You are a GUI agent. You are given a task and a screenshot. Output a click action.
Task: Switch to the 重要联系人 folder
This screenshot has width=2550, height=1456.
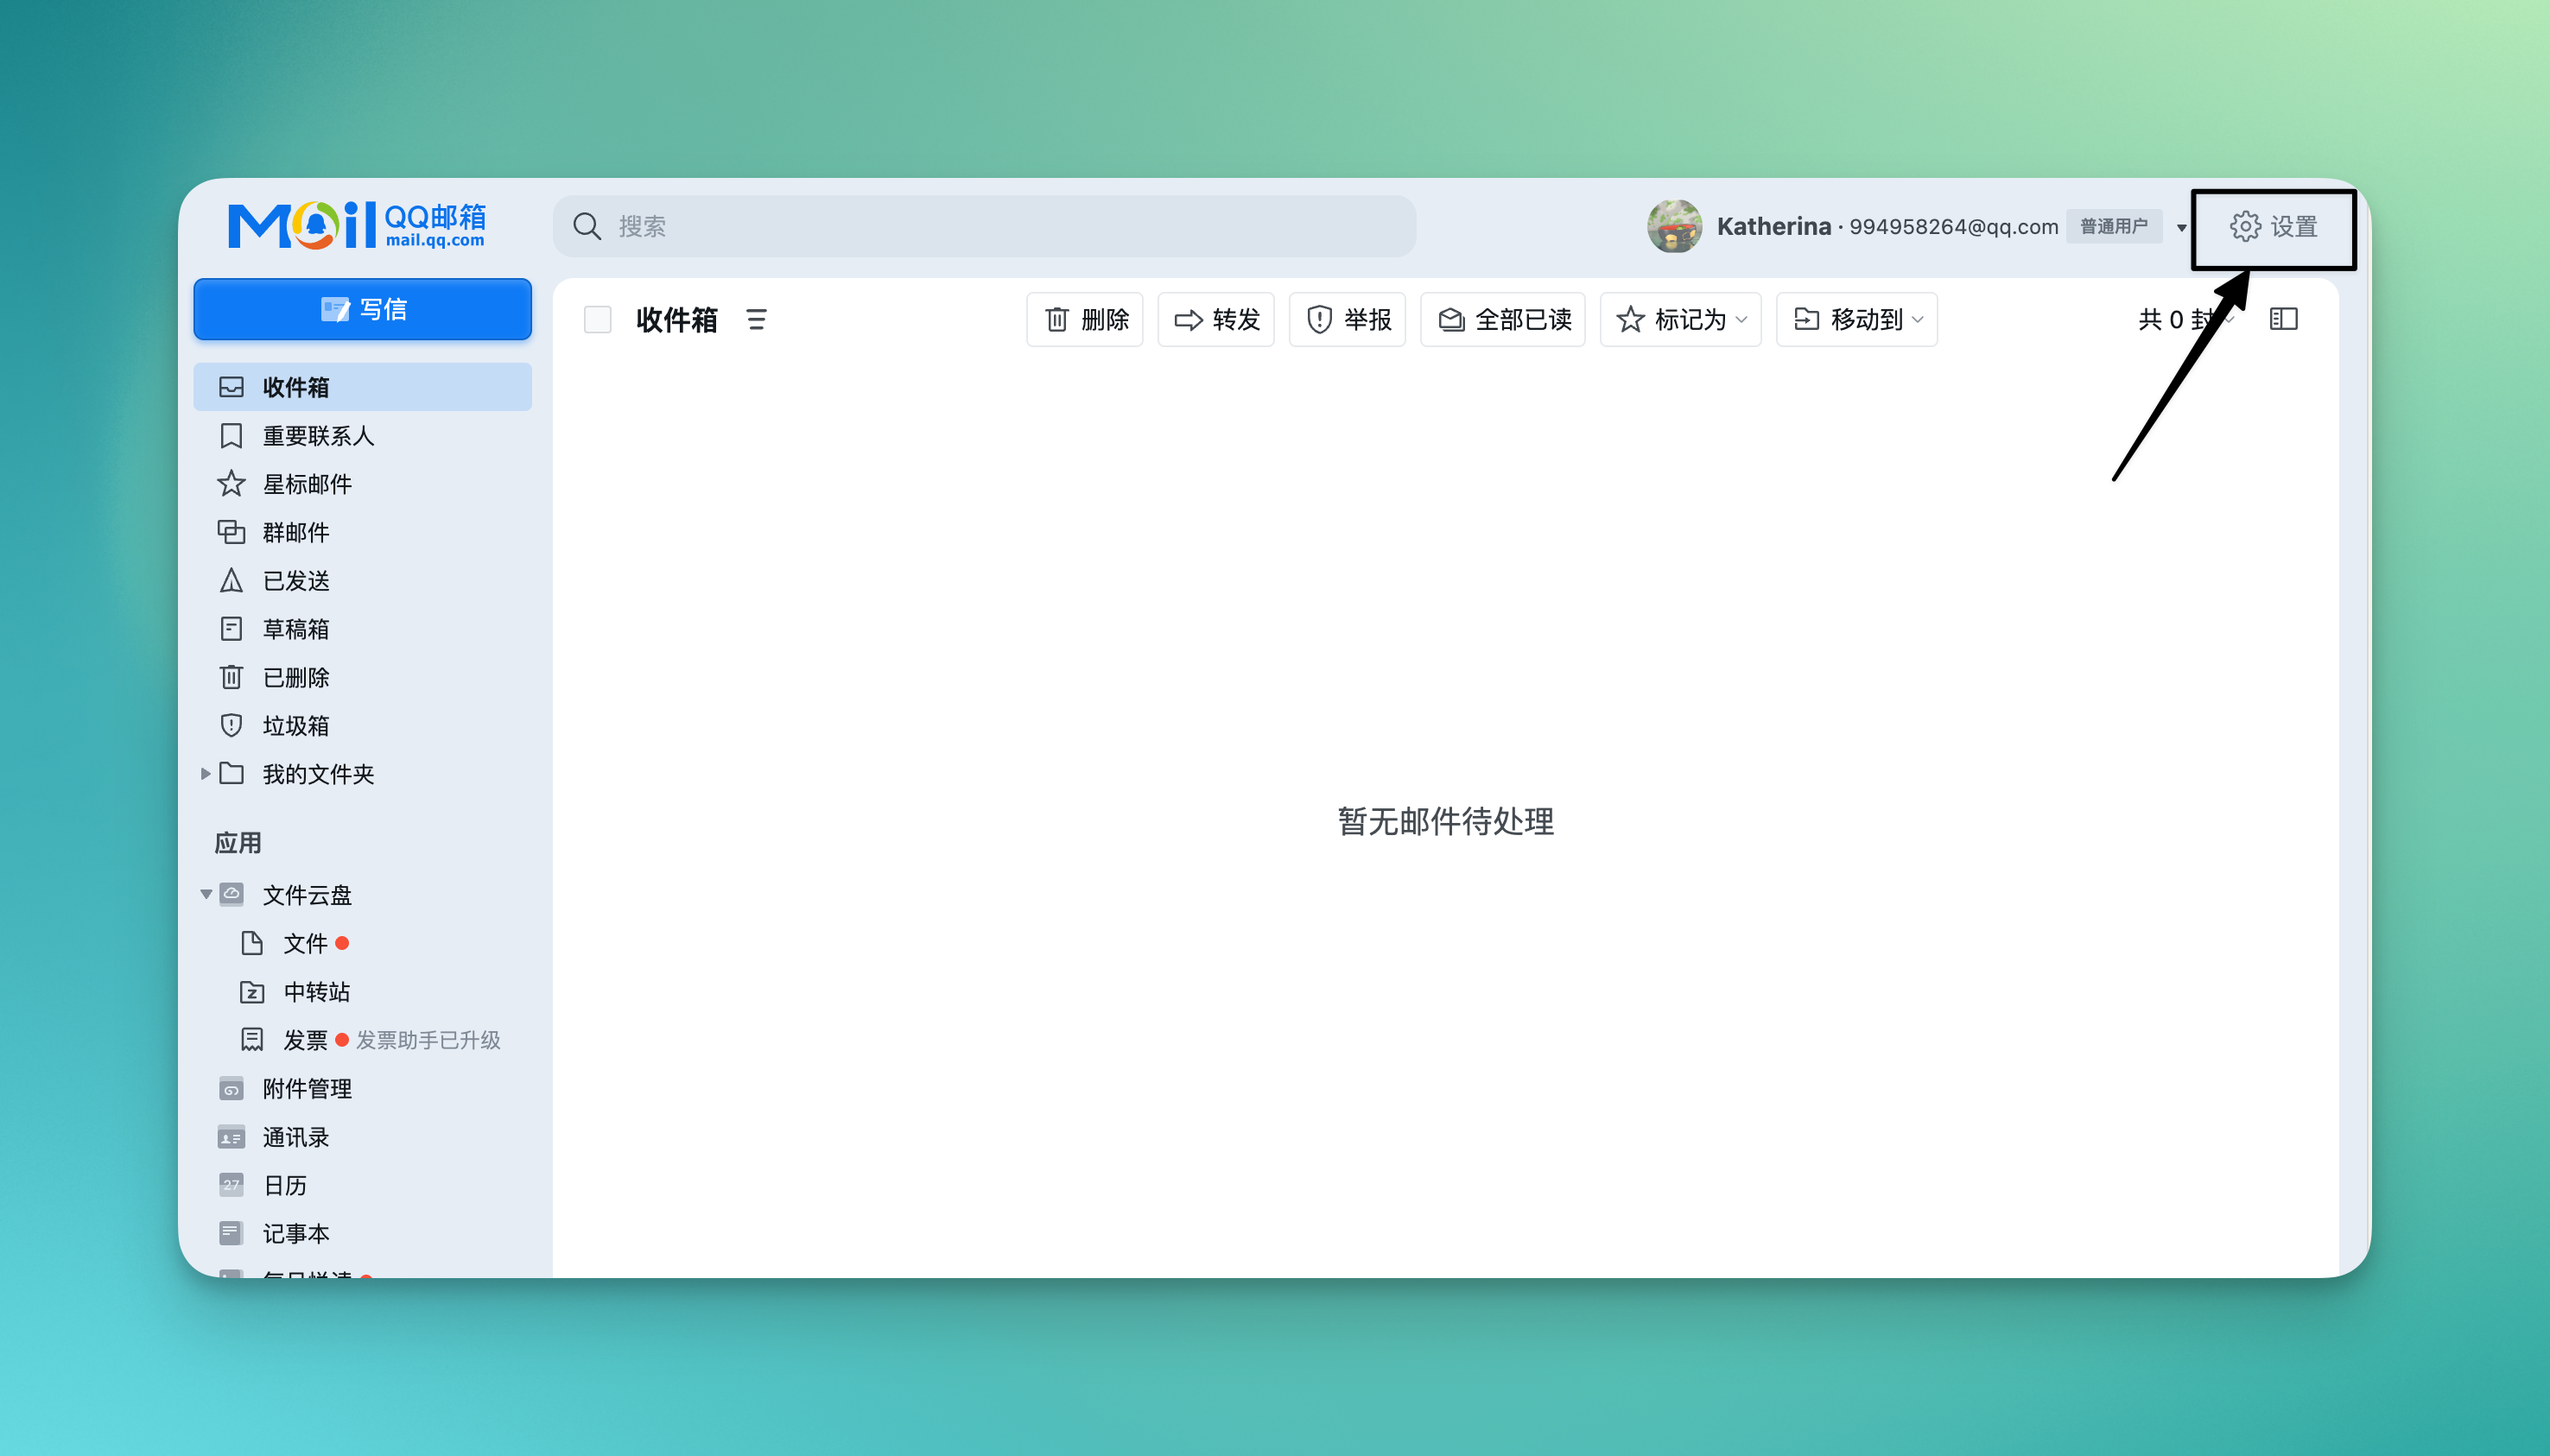(x=318, y=435)
